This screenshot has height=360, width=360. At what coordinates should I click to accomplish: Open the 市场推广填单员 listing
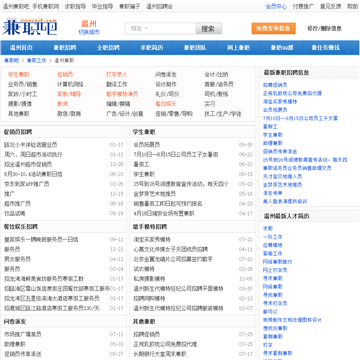pyautogui.click(x=23, y=334)
